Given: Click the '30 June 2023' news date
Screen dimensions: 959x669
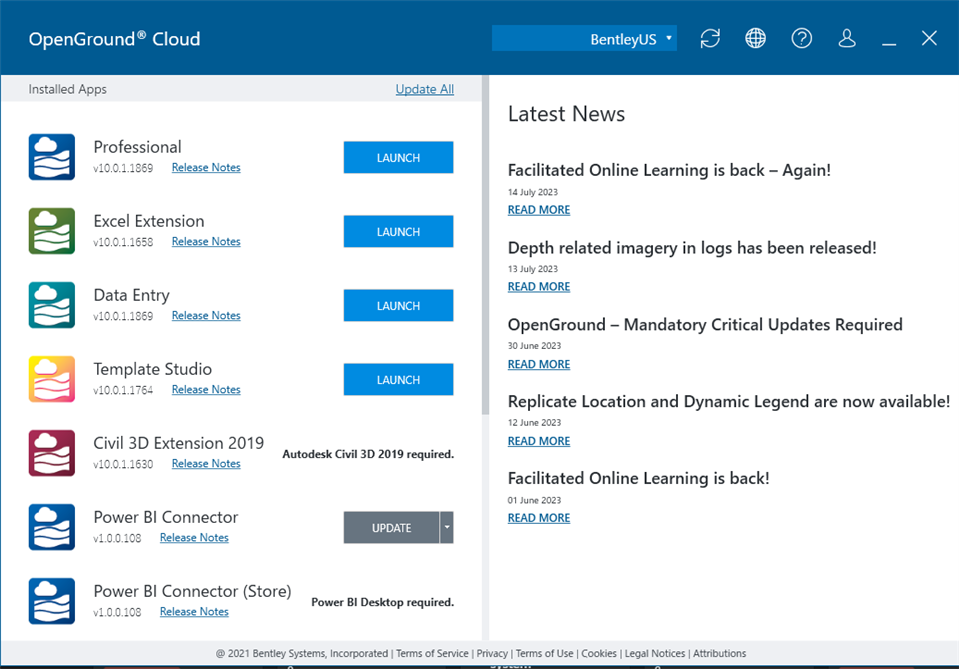Looking at the screenshot, I should tap(534, 346).
